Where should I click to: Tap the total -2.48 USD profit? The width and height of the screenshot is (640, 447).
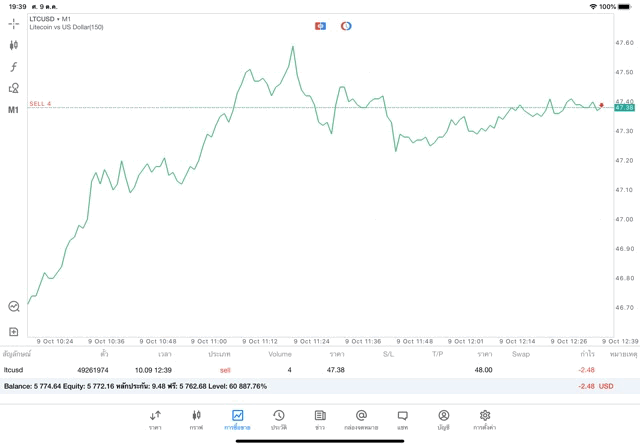tap(596, 386)
